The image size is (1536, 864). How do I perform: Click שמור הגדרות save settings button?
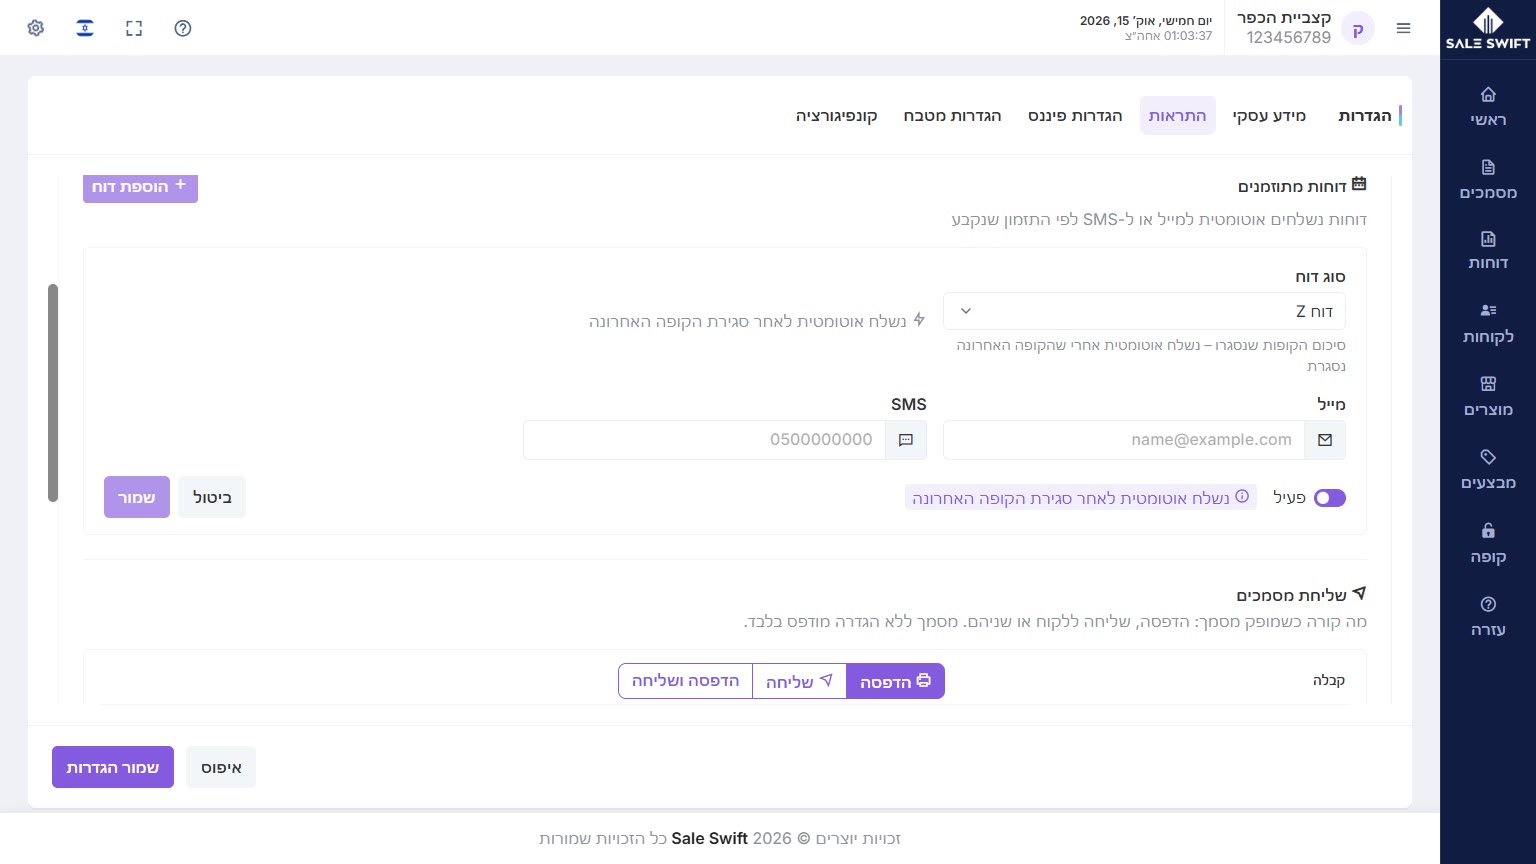[113, 767]
